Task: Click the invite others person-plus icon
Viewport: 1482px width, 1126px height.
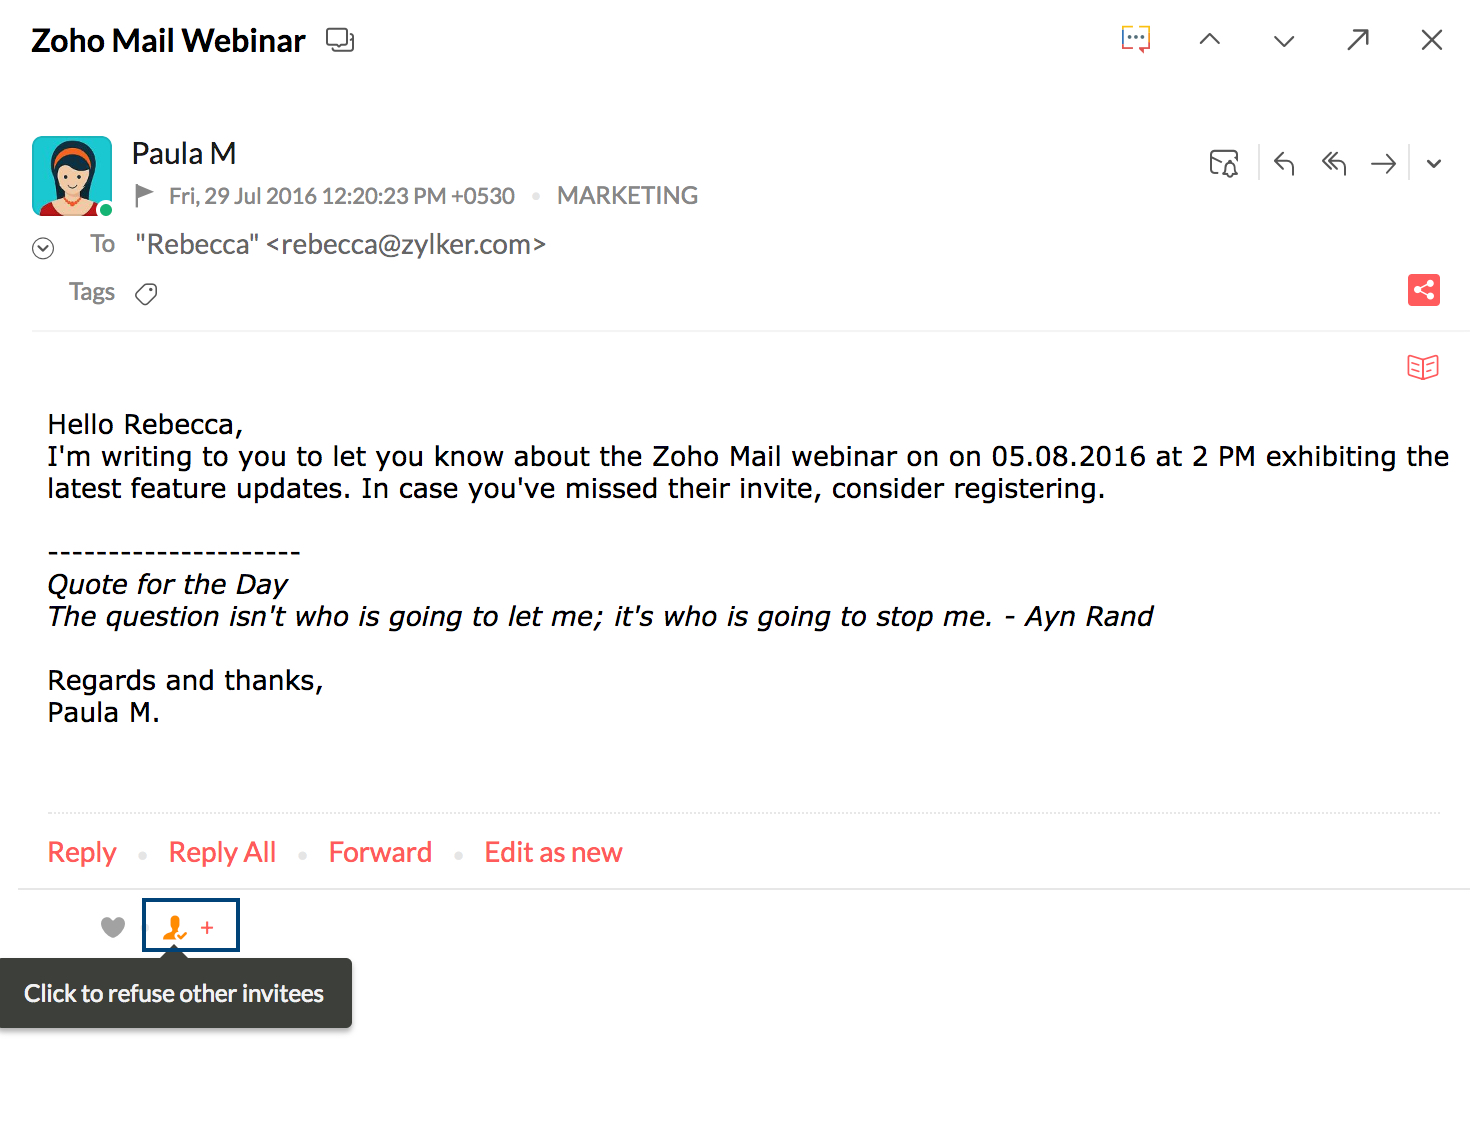Action: click(x=190, y=925)
